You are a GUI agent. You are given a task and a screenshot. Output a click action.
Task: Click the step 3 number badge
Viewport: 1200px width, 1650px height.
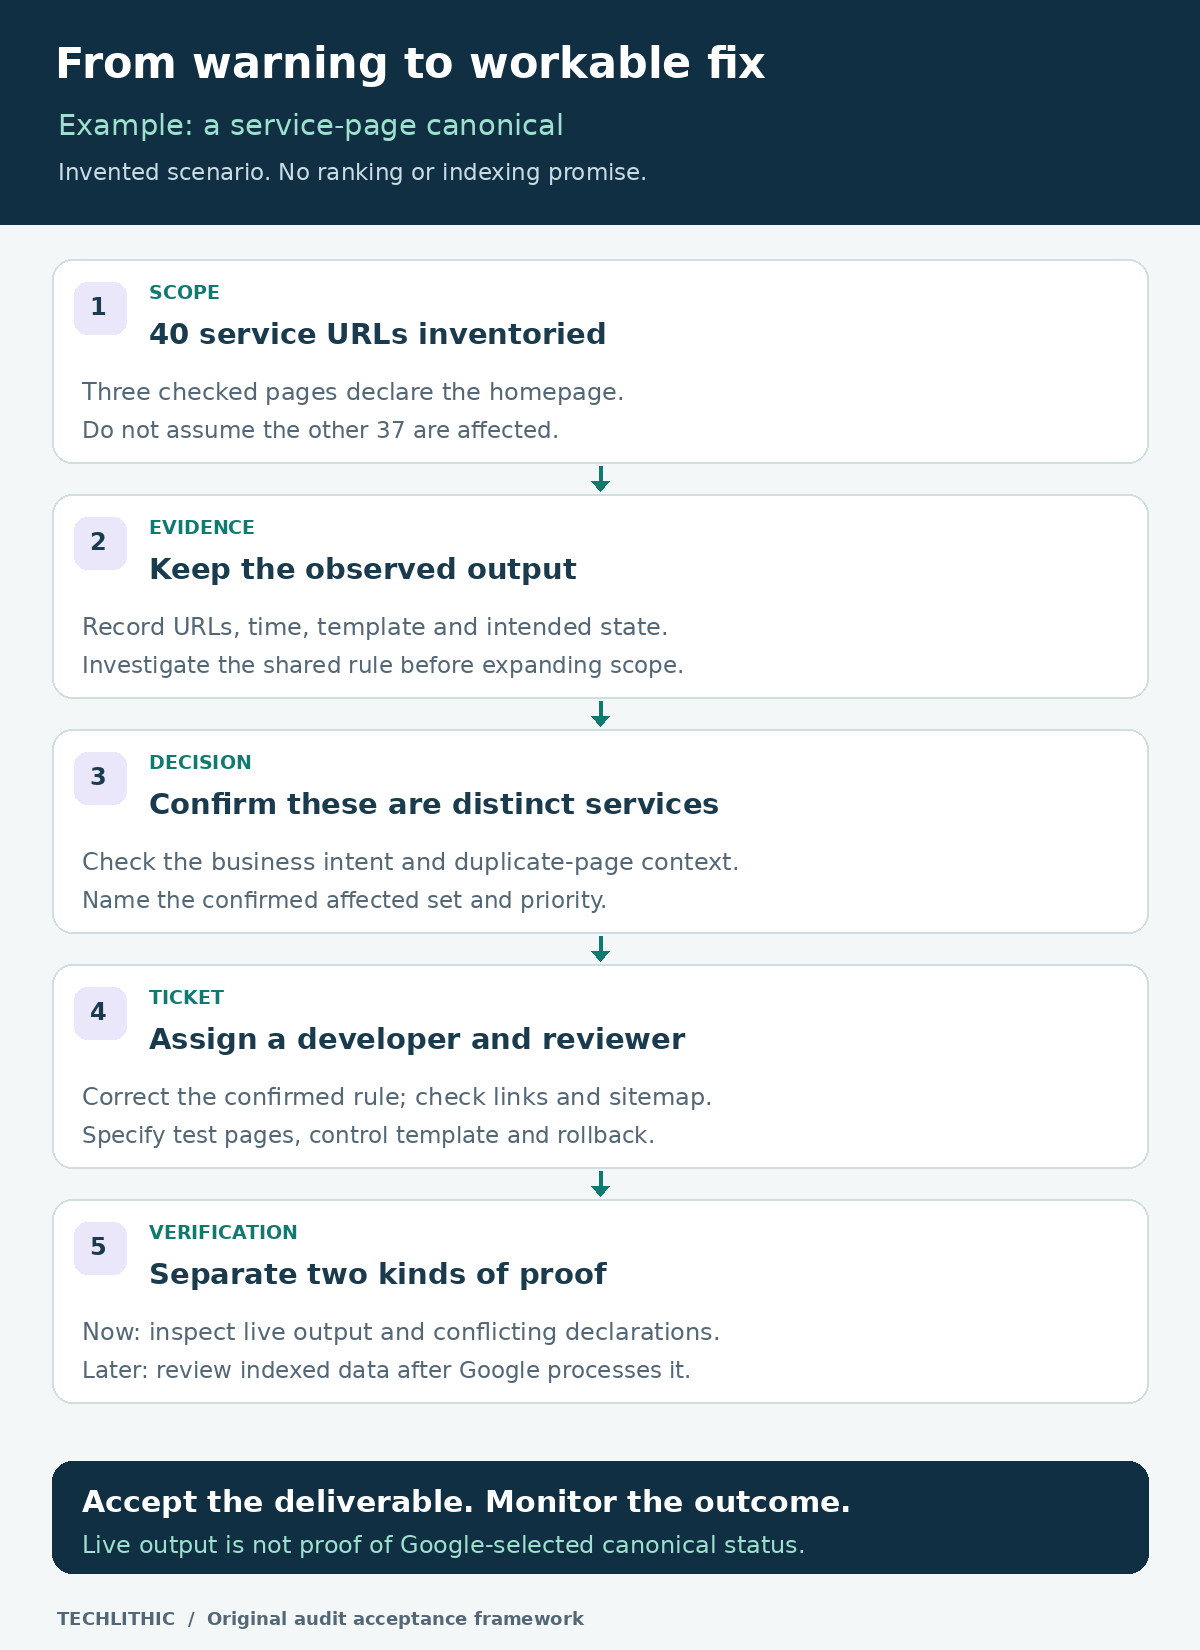[x=100, y=778]
